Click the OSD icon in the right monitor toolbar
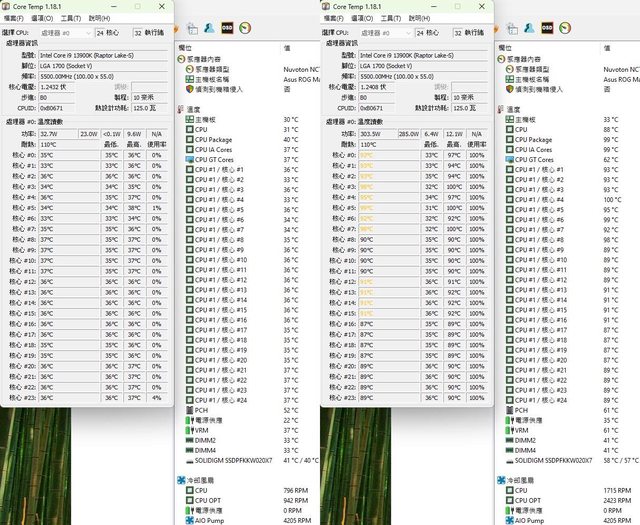The image size is (640, 525). click(545, 27)
